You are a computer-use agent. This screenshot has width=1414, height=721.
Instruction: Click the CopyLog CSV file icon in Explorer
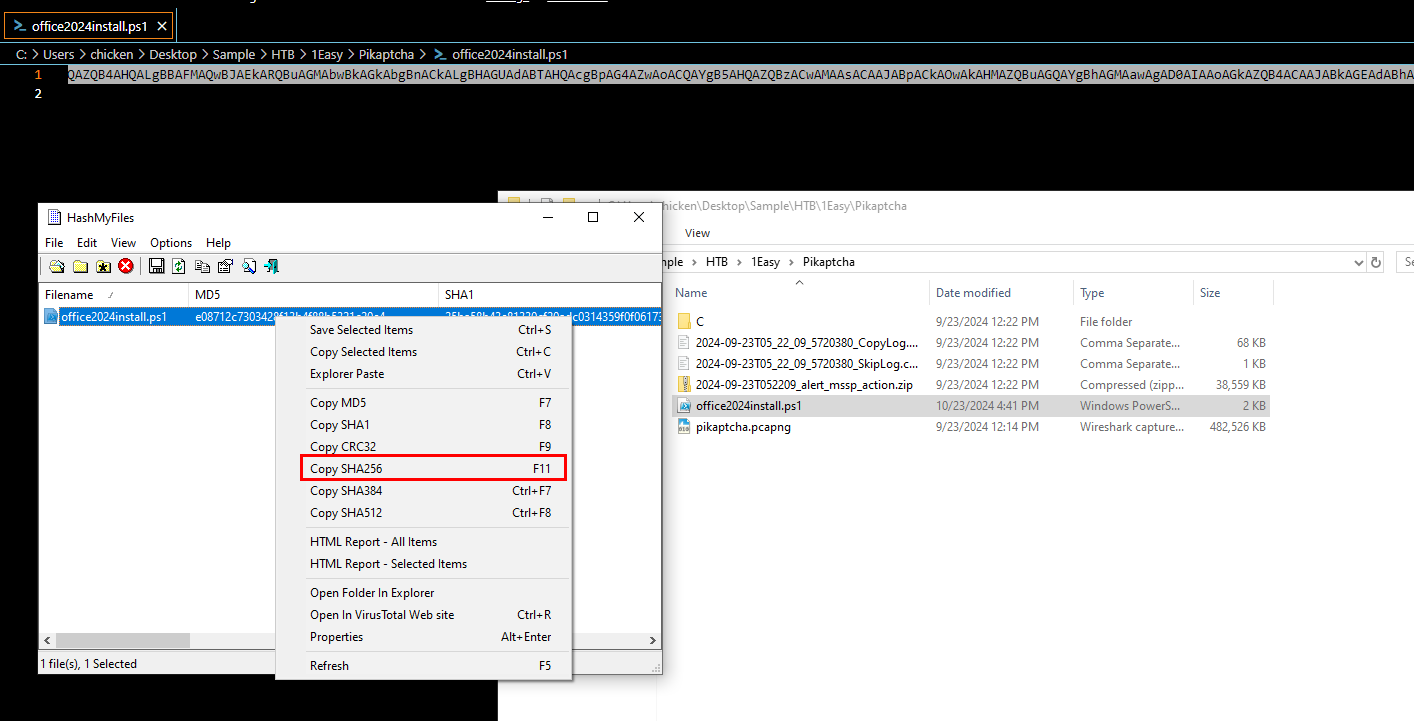[685, 342]
